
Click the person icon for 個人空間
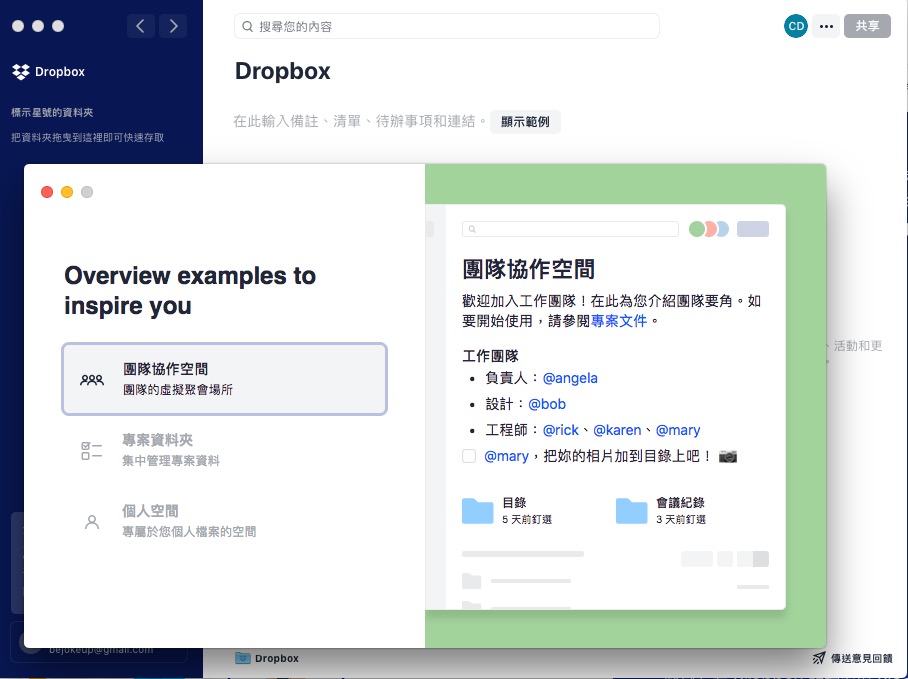[92, 522]
